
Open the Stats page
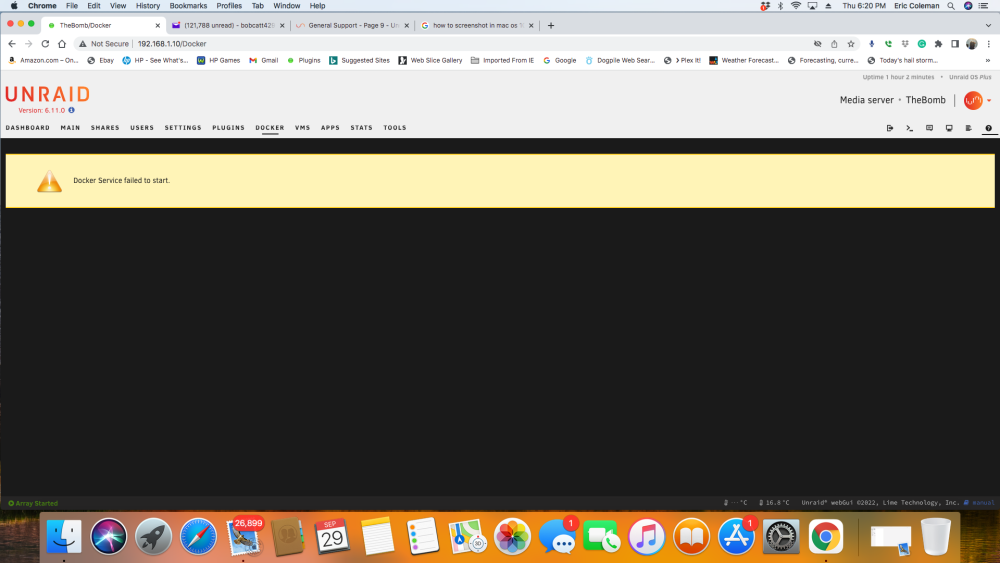click(x=362, y=128)
